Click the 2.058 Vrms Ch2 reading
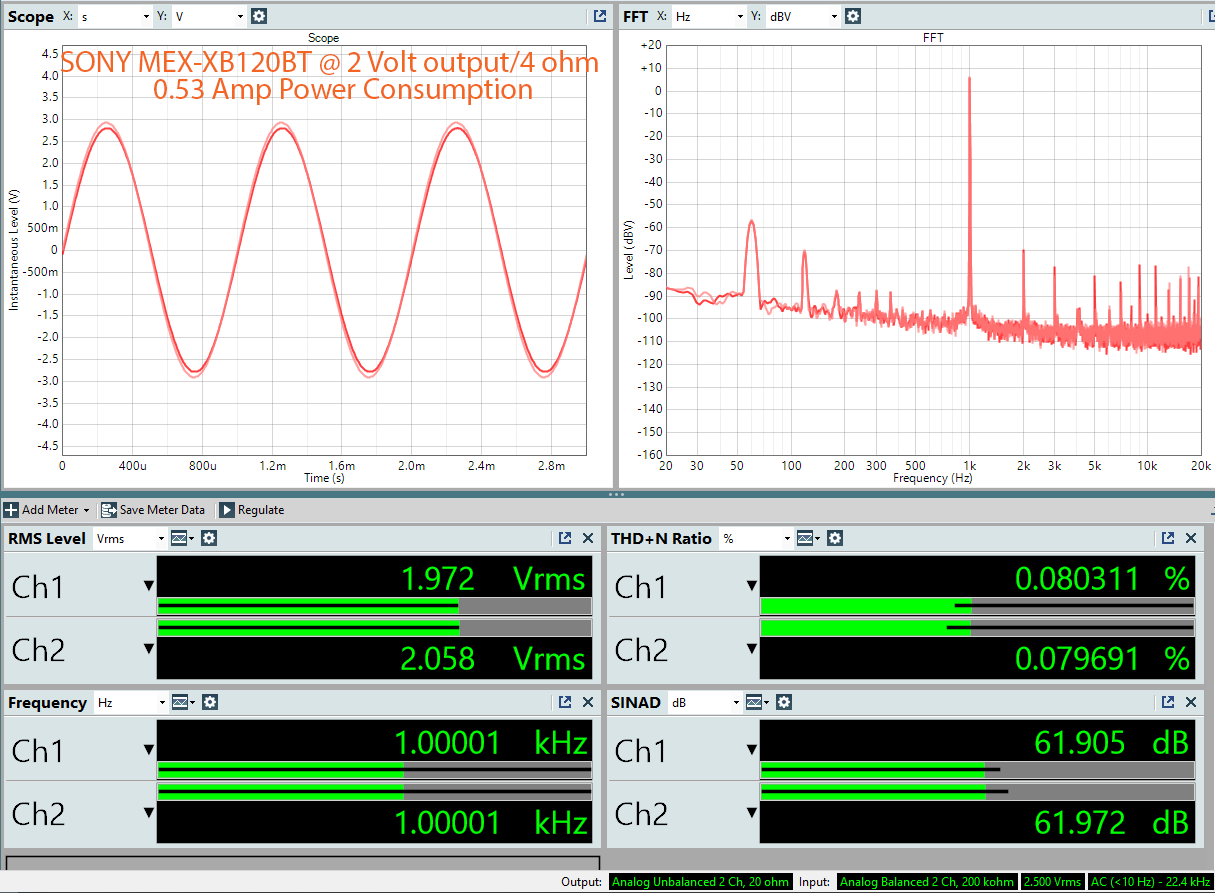This screenshot has width=1215, height=893. coord(493,658)
